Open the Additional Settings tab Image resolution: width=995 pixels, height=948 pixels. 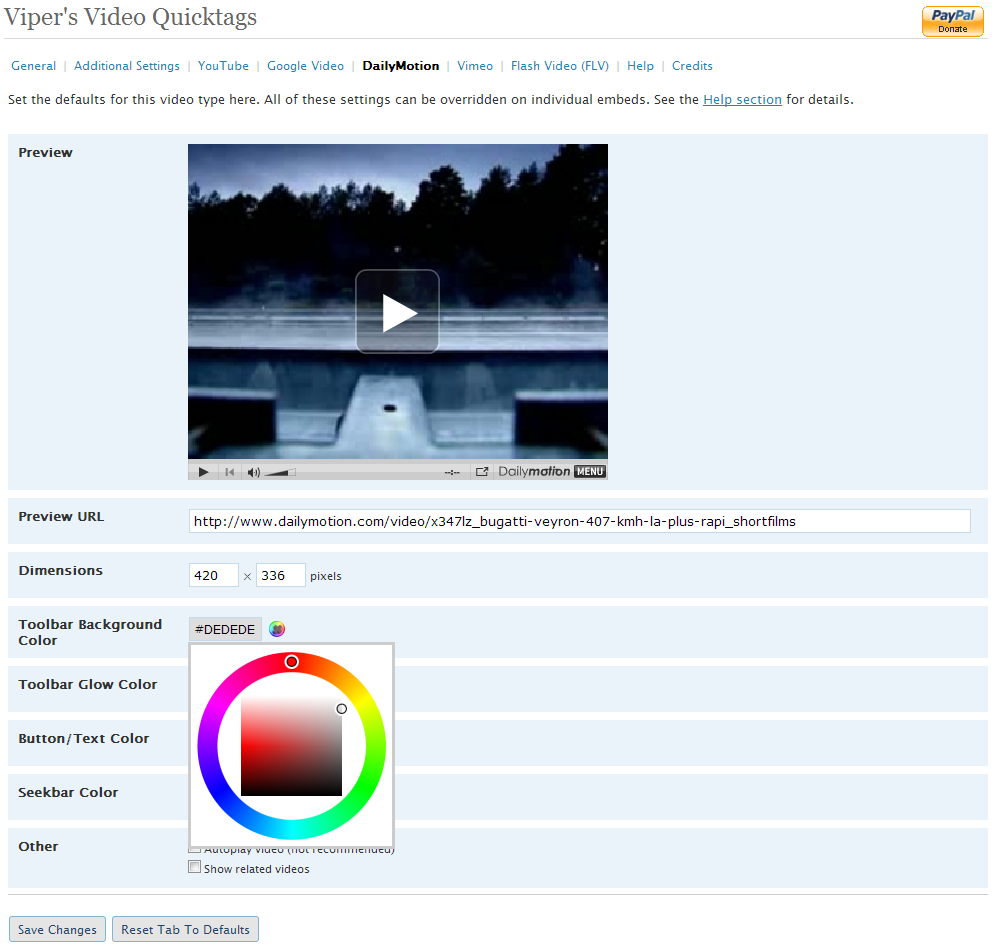click(x=127, y=66)
